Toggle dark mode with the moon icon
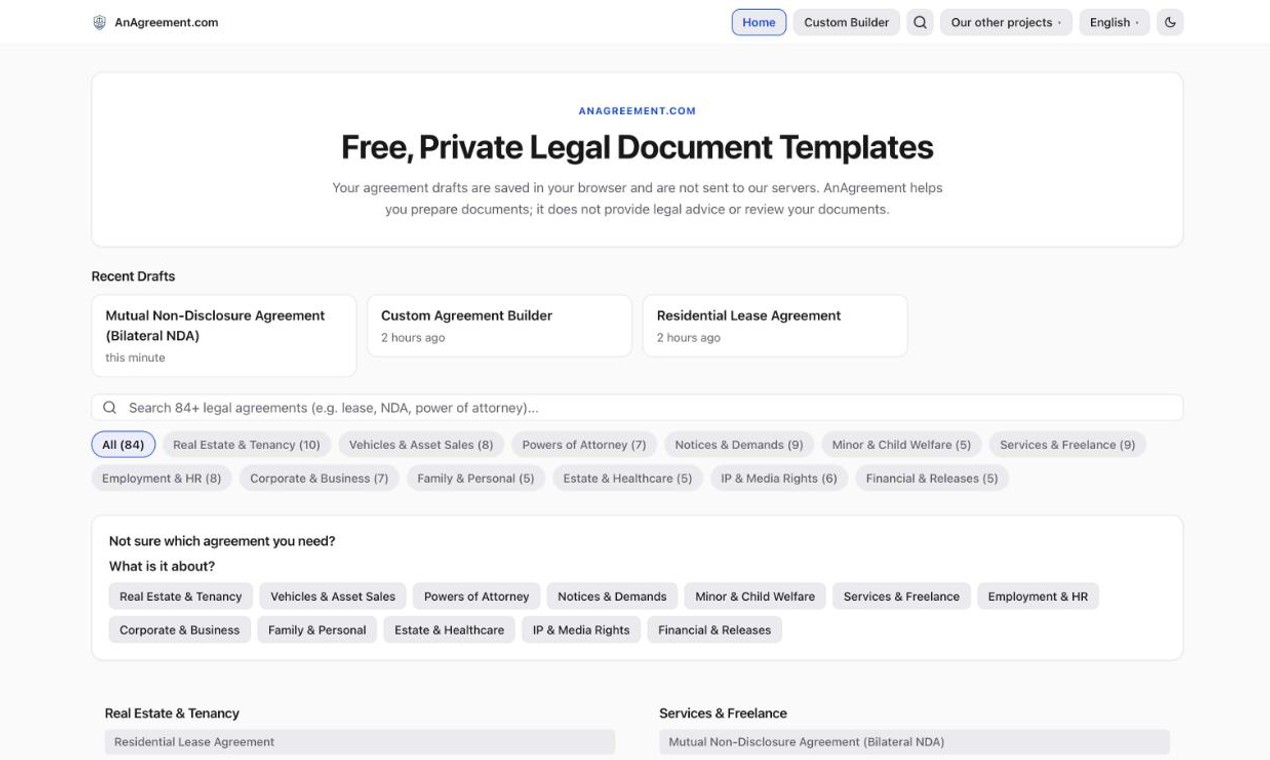 1170,22
